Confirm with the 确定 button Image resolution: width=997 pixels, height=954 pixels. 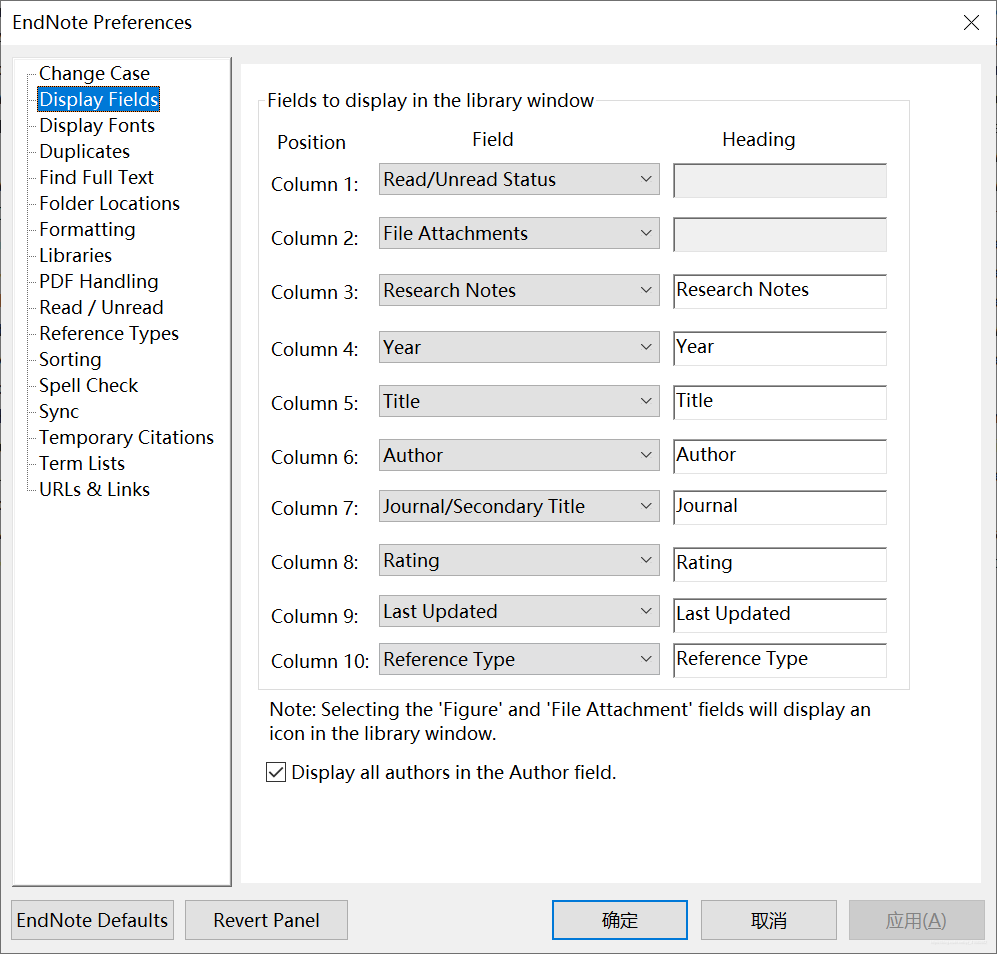click(x=620, y=920)
